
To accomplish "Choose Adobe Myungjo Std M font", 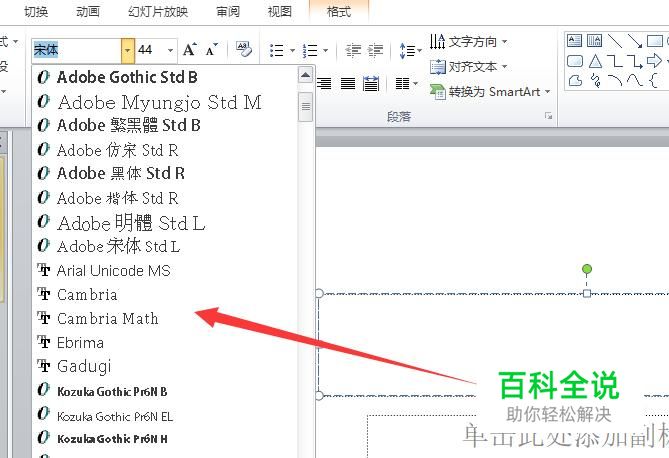I will point(165,102).
